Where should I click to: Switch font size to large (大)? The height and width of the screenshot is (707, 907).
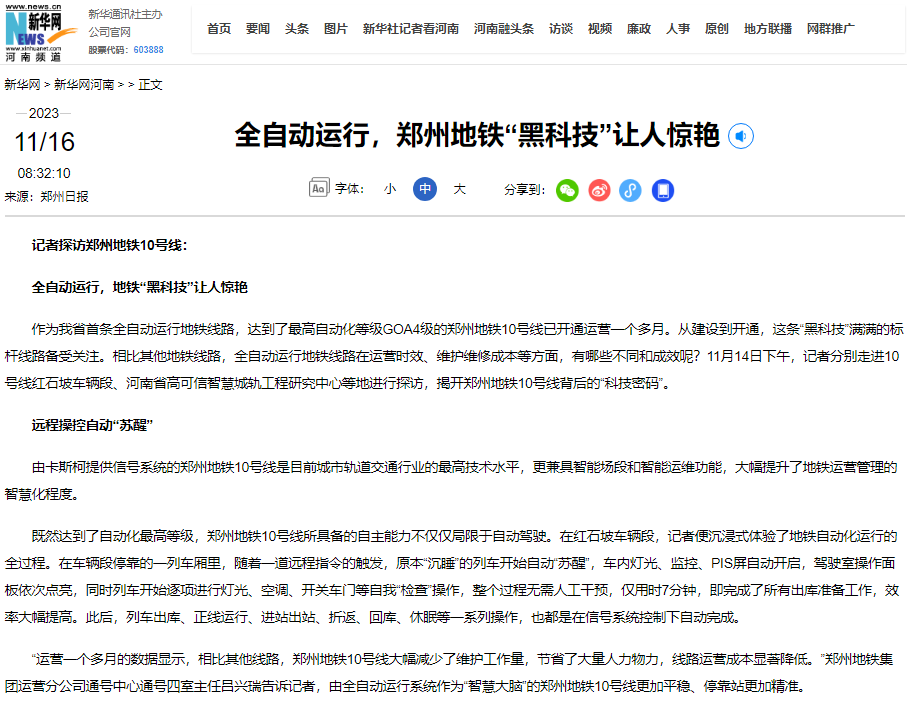click(x=459, y=189)
